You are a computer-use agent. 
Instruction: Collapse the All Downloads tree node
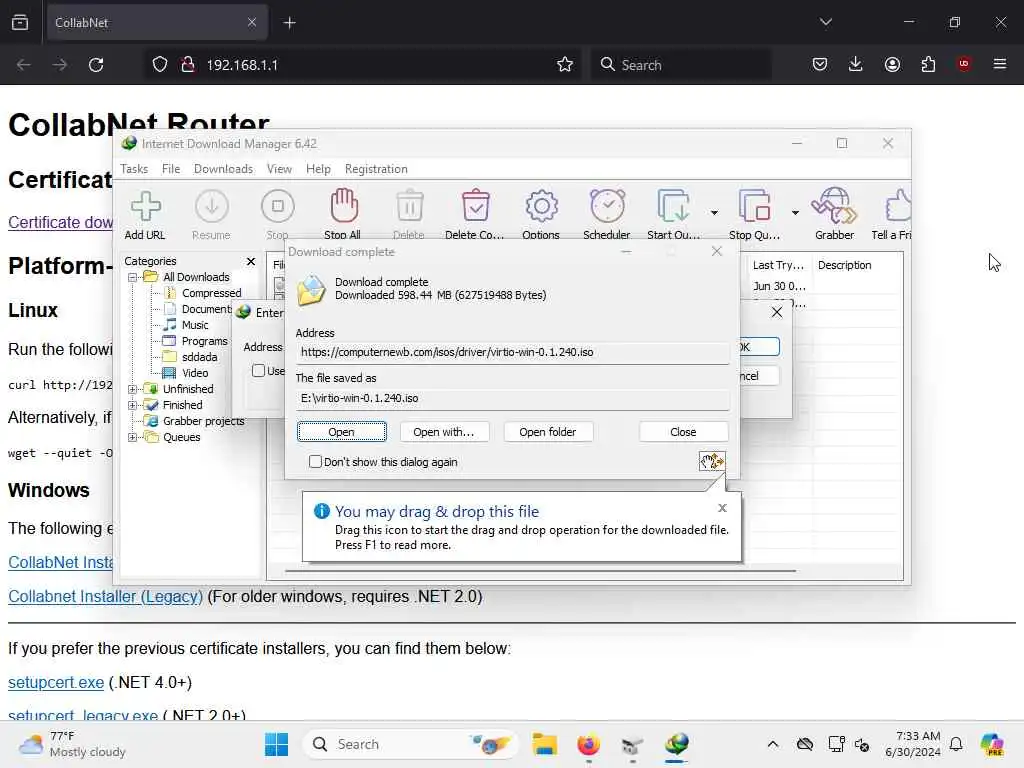tap(133, 278)
